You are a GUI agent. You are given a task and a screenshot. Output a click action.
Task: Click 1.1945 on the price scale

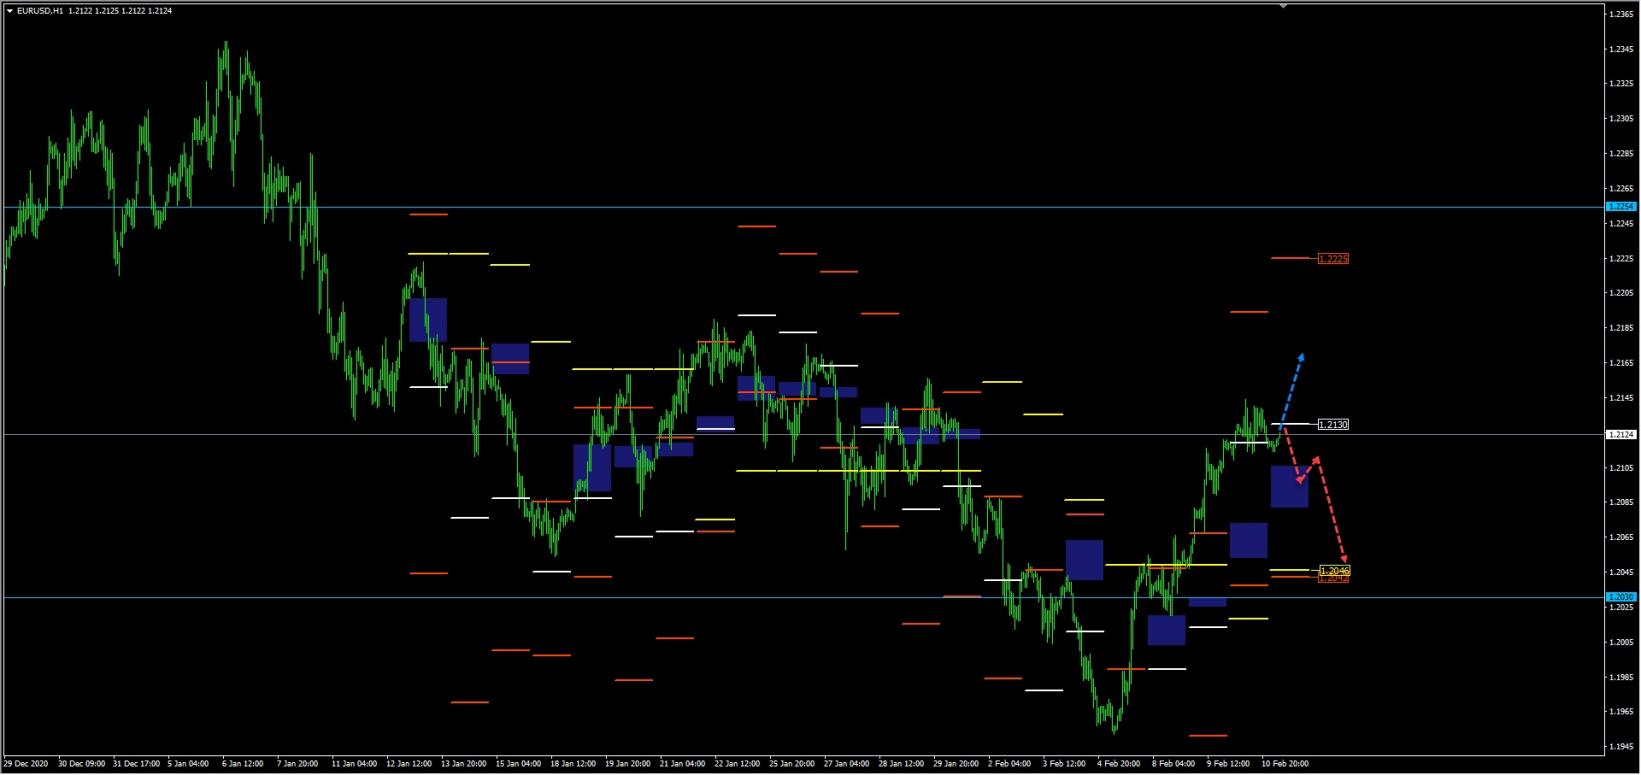pyautogui.click(x=1621, y=748)
